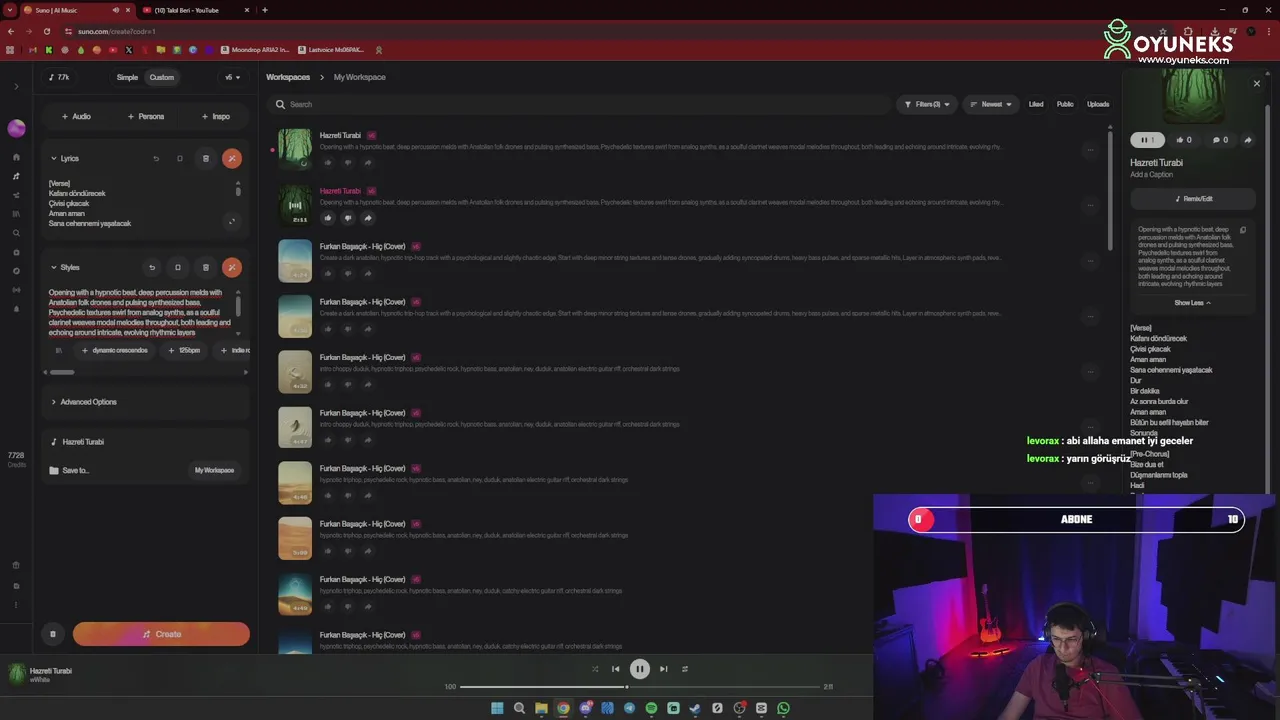Image resolution: width=1280 pixels, height=720 pixels.
Task: Go to Workspaces breadcrumb
Action: 288,77
